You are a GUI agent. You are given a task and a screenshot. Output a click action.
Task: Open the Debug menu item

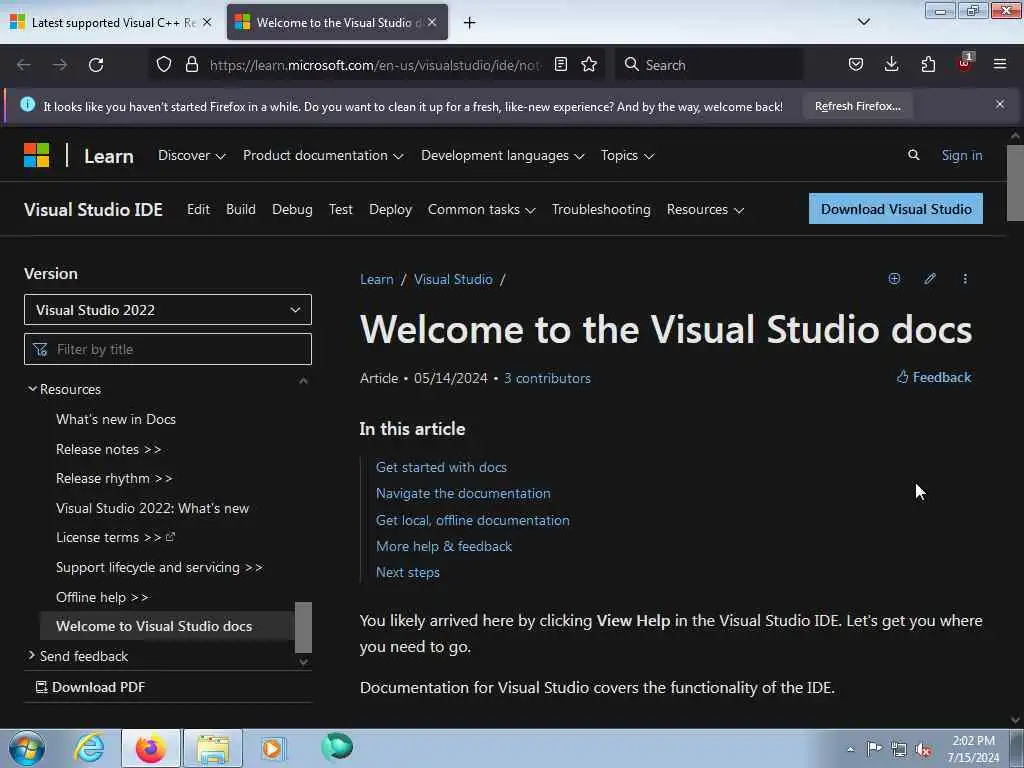[292, 210]
